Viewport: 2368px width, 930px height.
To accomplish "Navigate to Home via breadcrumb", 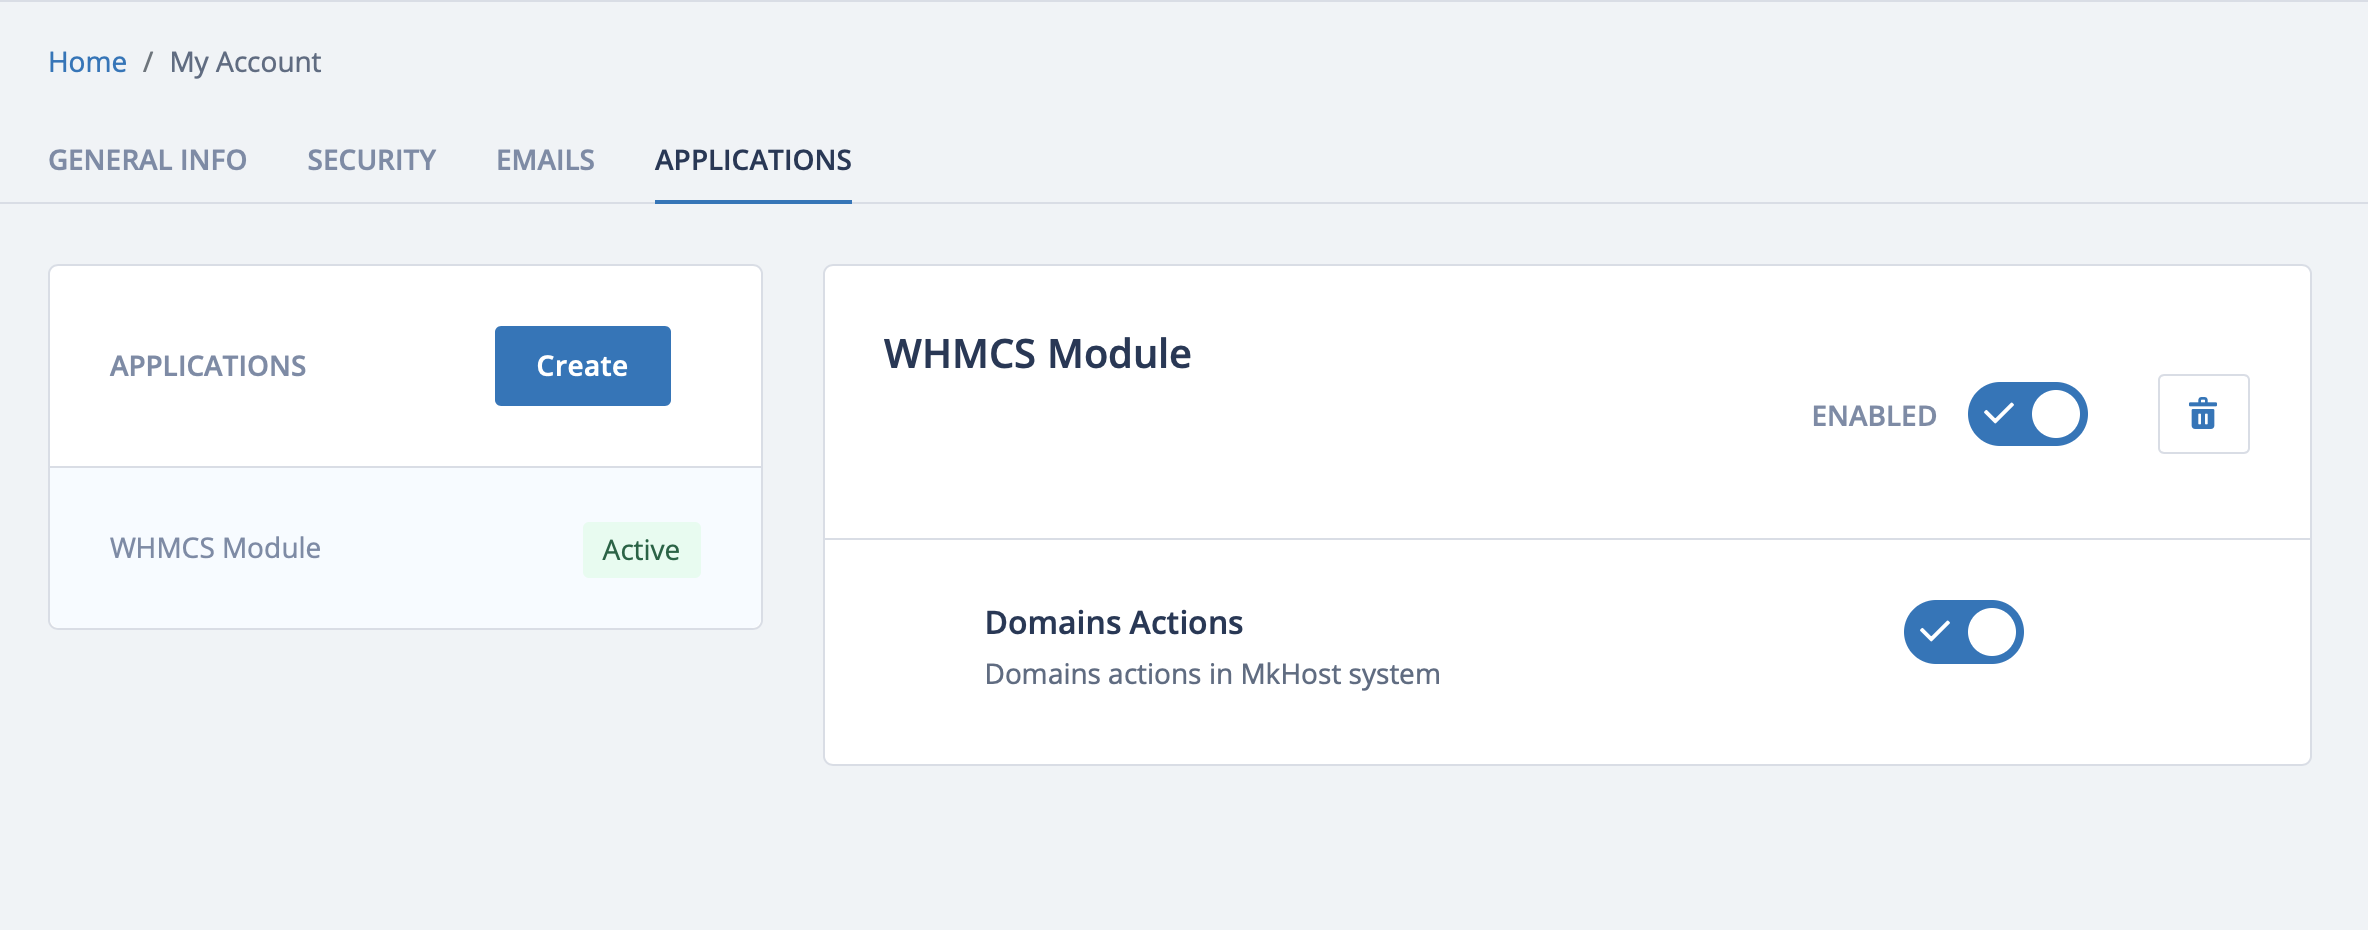I will tap(87, 62).
